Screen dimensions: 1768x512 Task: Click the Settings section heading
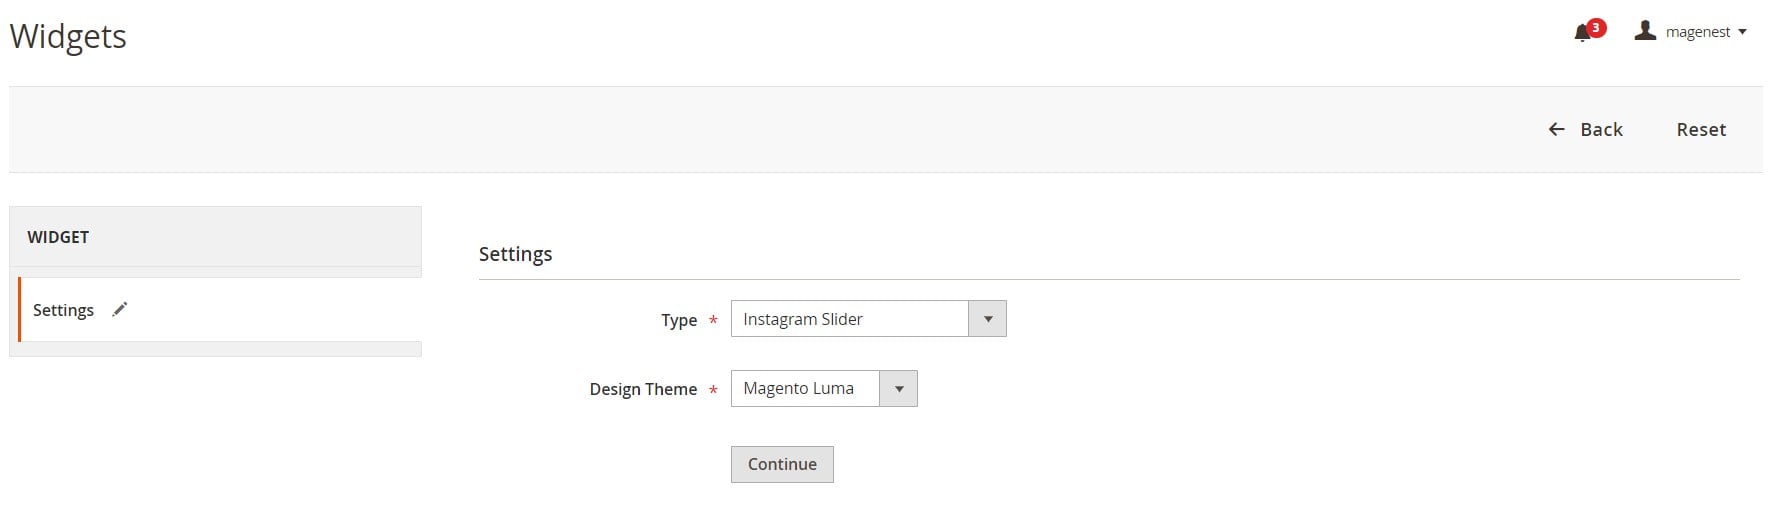[x=515, y=254]
